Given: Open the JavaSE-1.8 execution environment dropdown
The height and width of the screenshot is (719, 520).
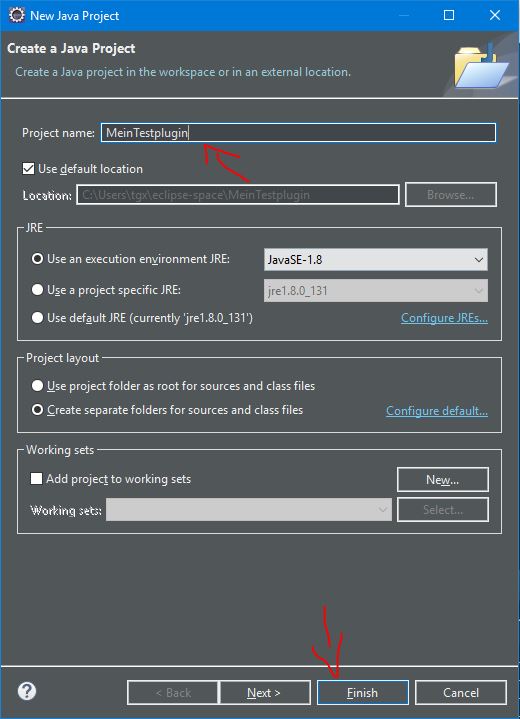Looking at the screenshot, I should [376, 260].
